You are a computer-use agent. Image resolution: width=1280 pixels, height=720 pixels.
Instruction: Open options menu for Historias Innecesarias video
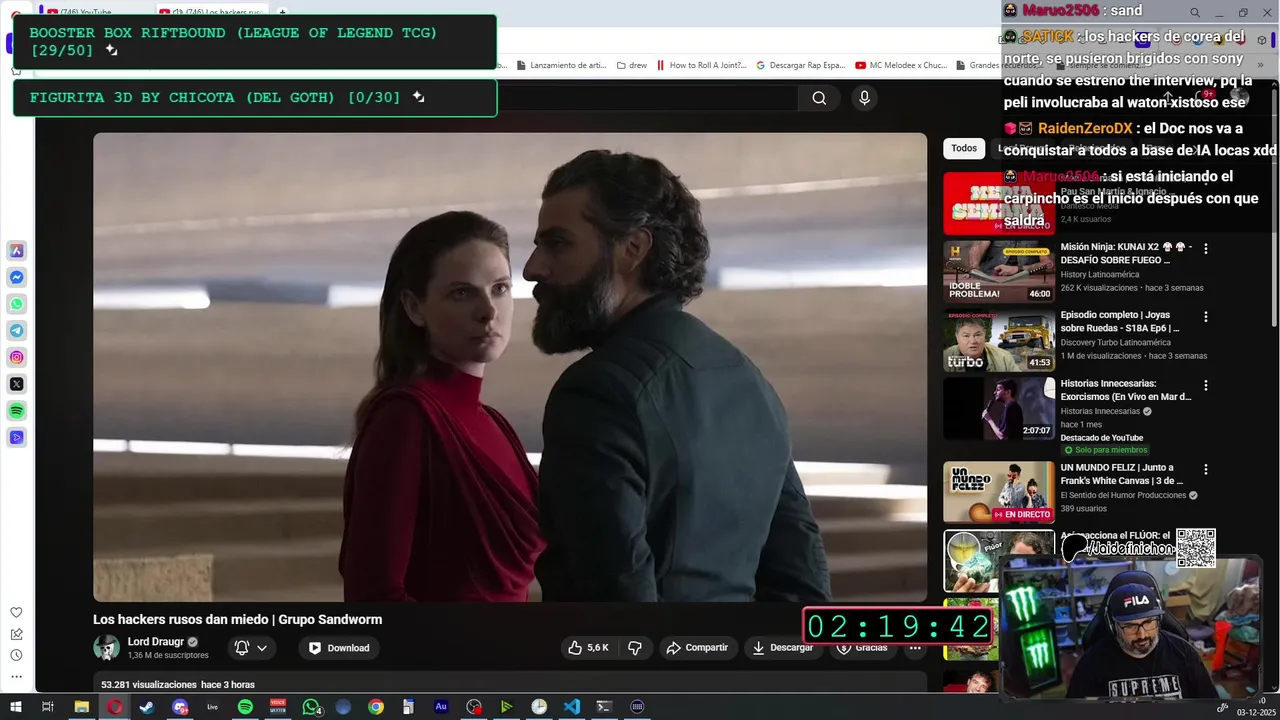click(x=1206, y=385)
